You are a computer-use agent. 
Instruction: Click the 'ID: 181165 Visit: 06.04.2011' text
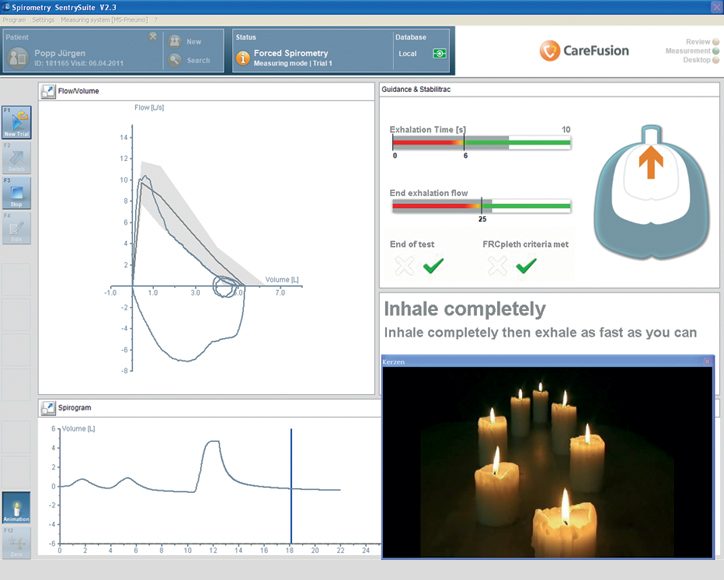point(79,63)
